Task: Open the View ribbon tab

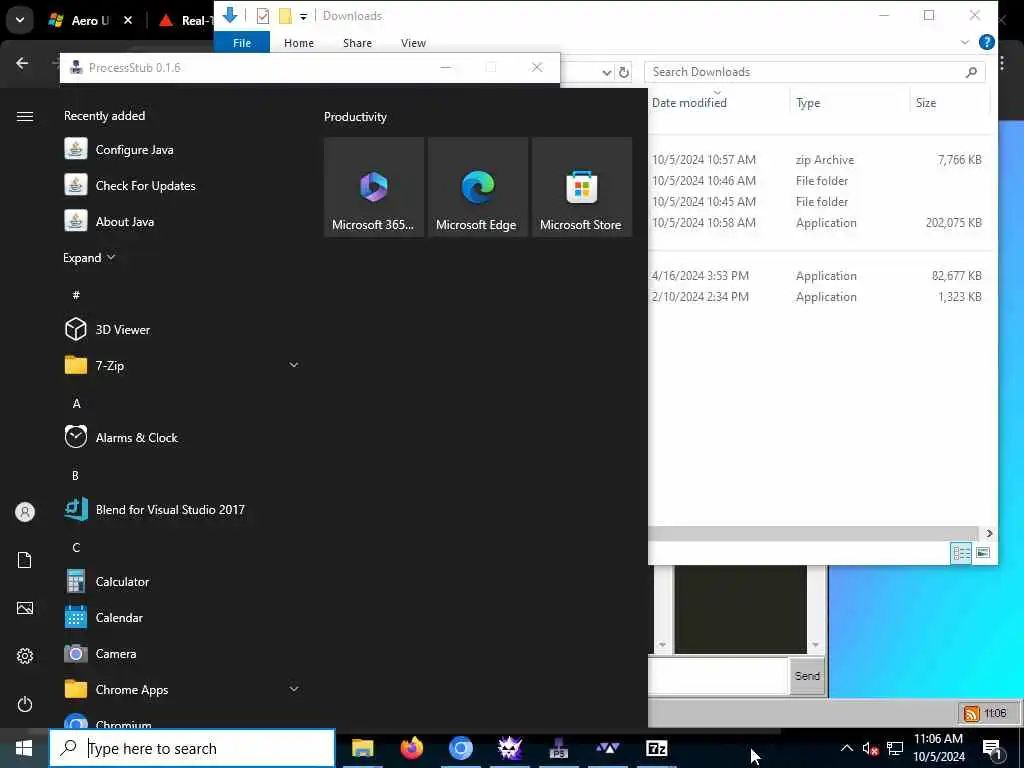Action: tap(413, 42)
